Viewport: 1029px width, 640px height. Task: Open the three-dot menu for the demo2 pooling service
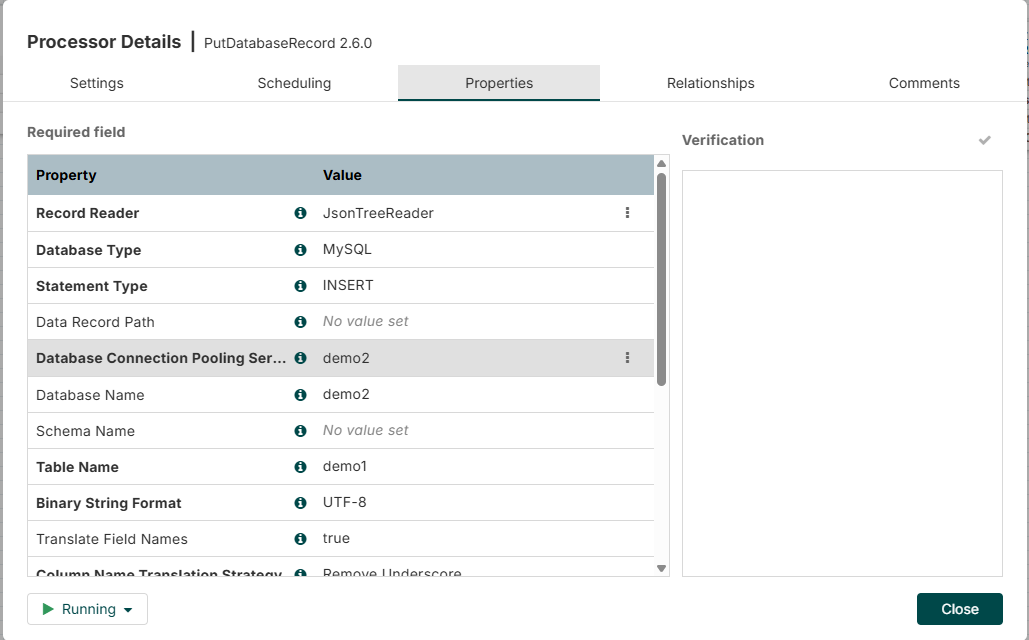627,358
